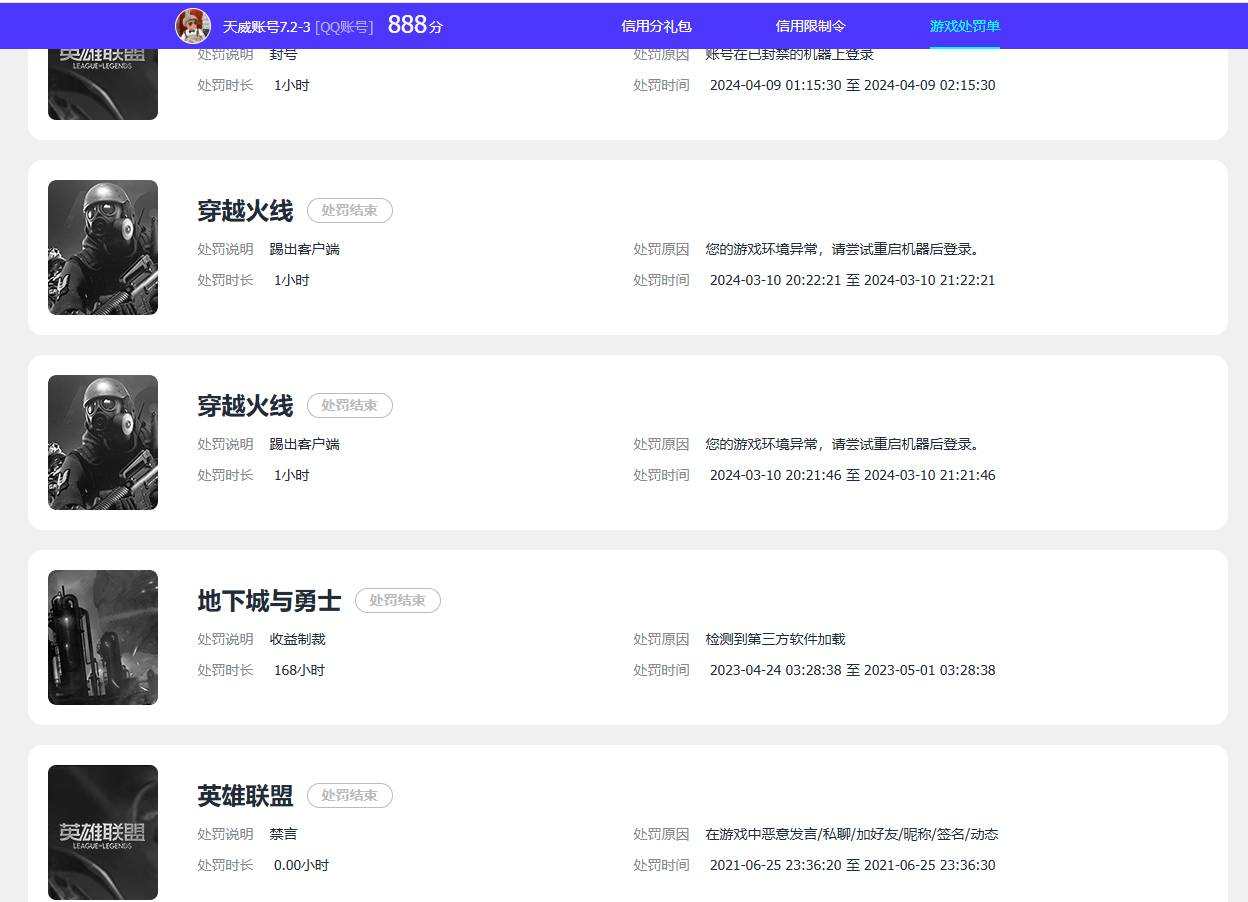
Task: Click time range 2024-04-09 01:15:30 至 02:15:30
Action: [x=853, y=86]
